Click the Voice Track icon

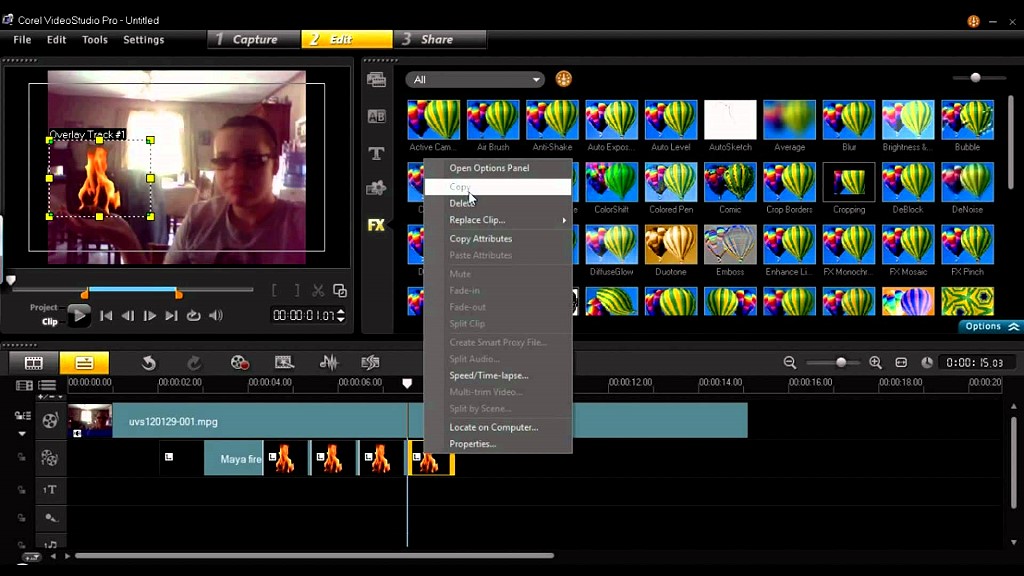(x=50, y=518)
